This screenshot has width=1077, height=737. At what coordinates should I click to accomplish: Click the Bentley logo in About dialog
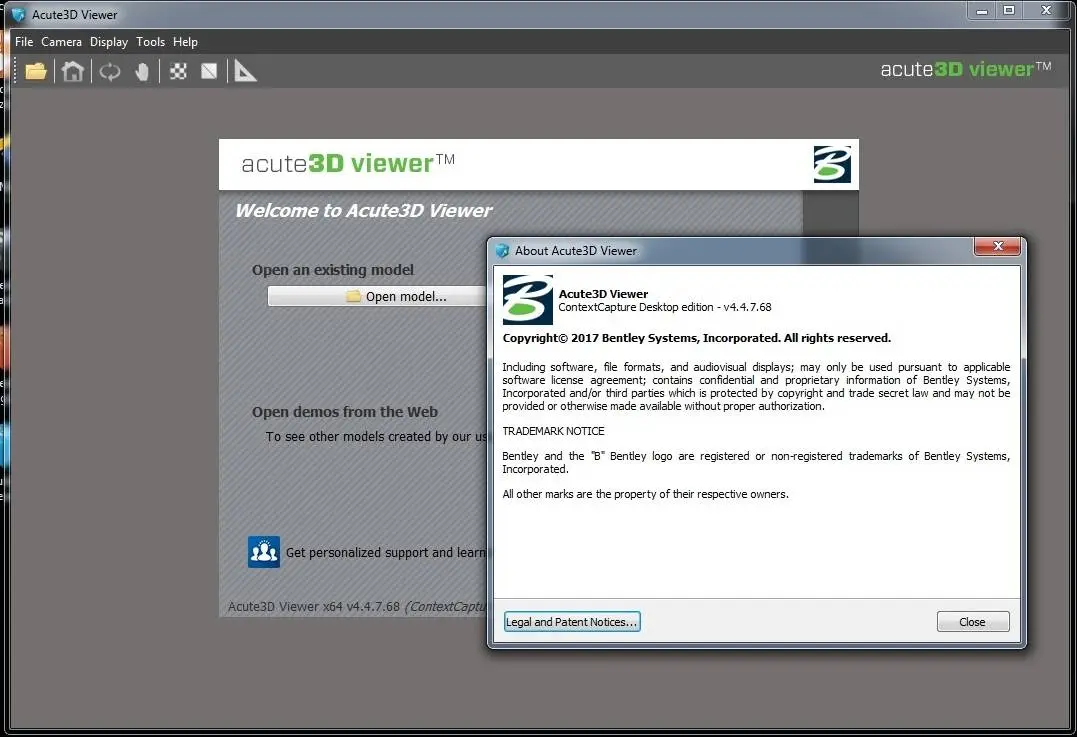[528, 299]
